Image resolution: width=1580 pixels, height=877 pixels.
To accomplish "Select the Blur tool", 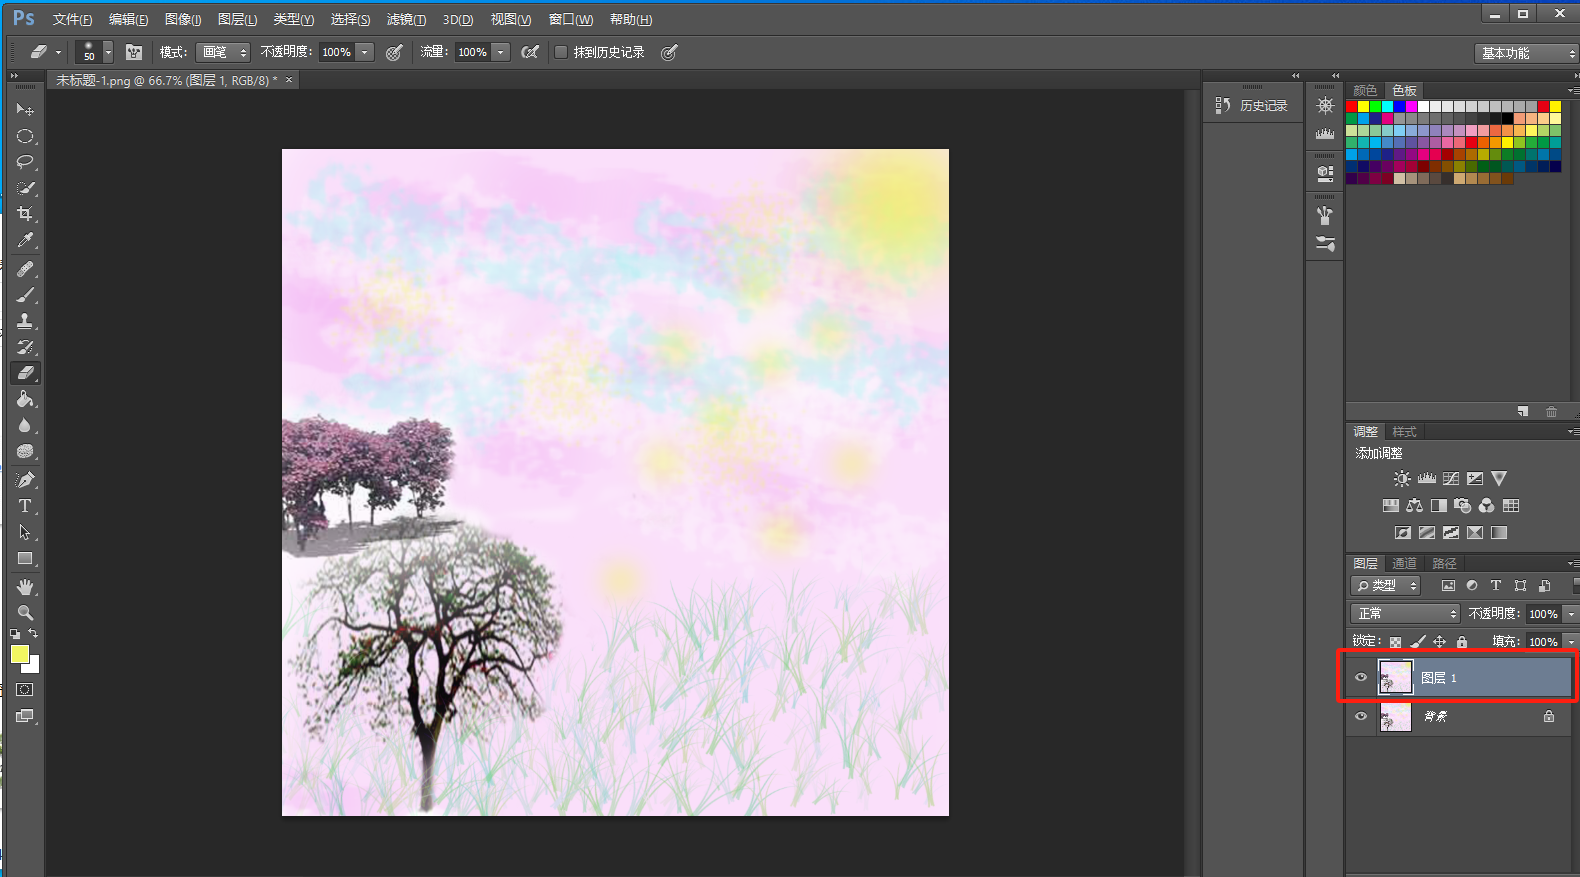I will 25,425.
